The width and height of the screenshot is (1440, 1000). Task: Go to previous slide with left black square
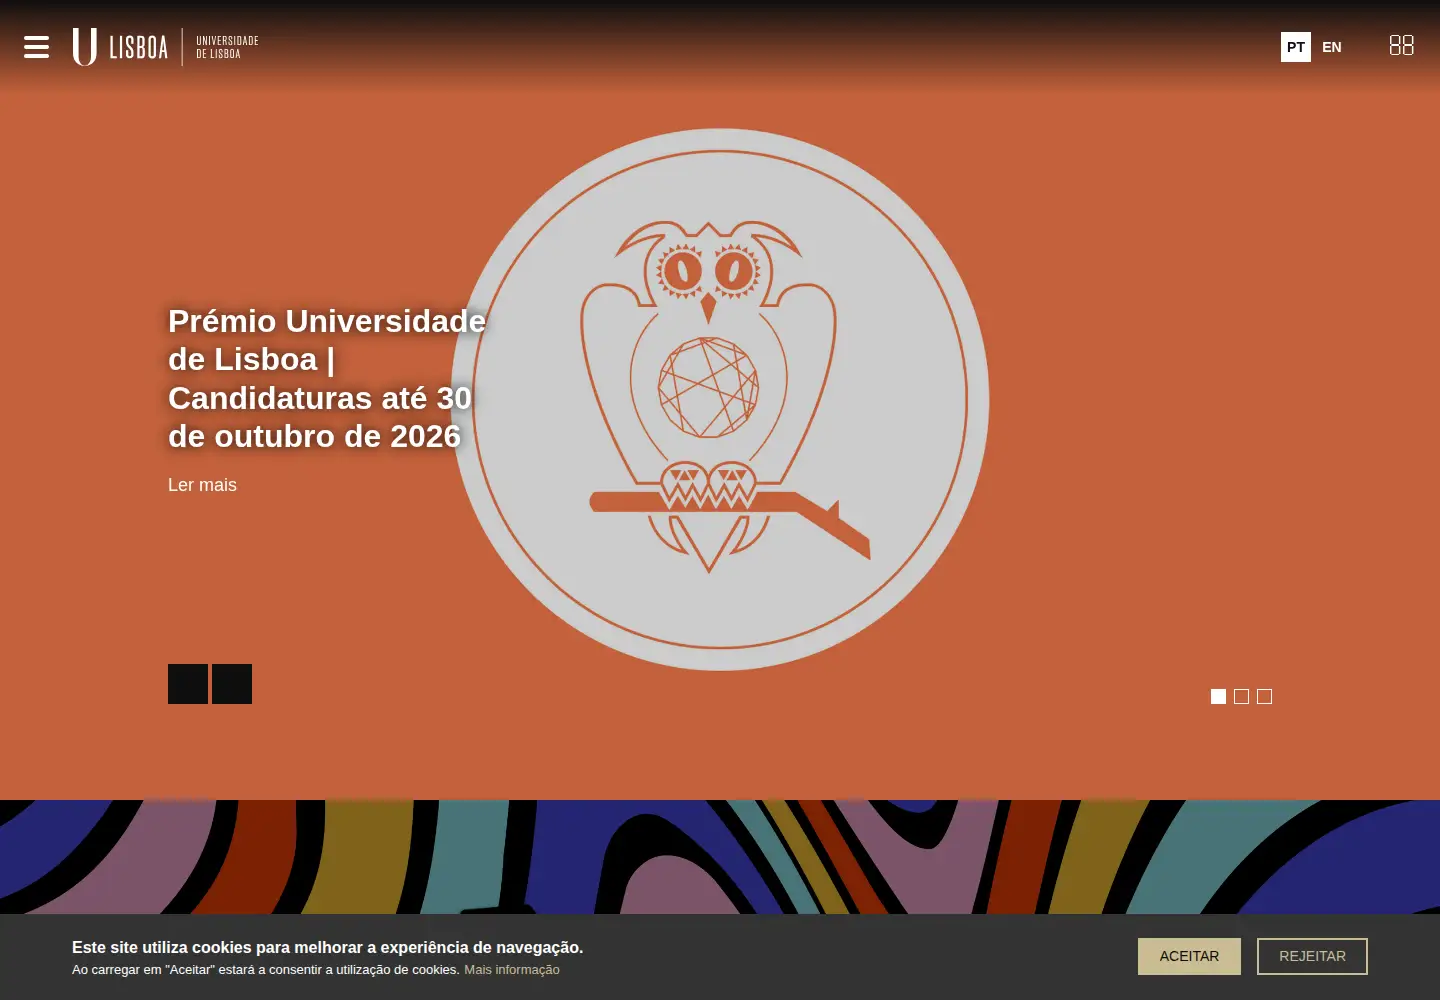click(x=188, y=684)
